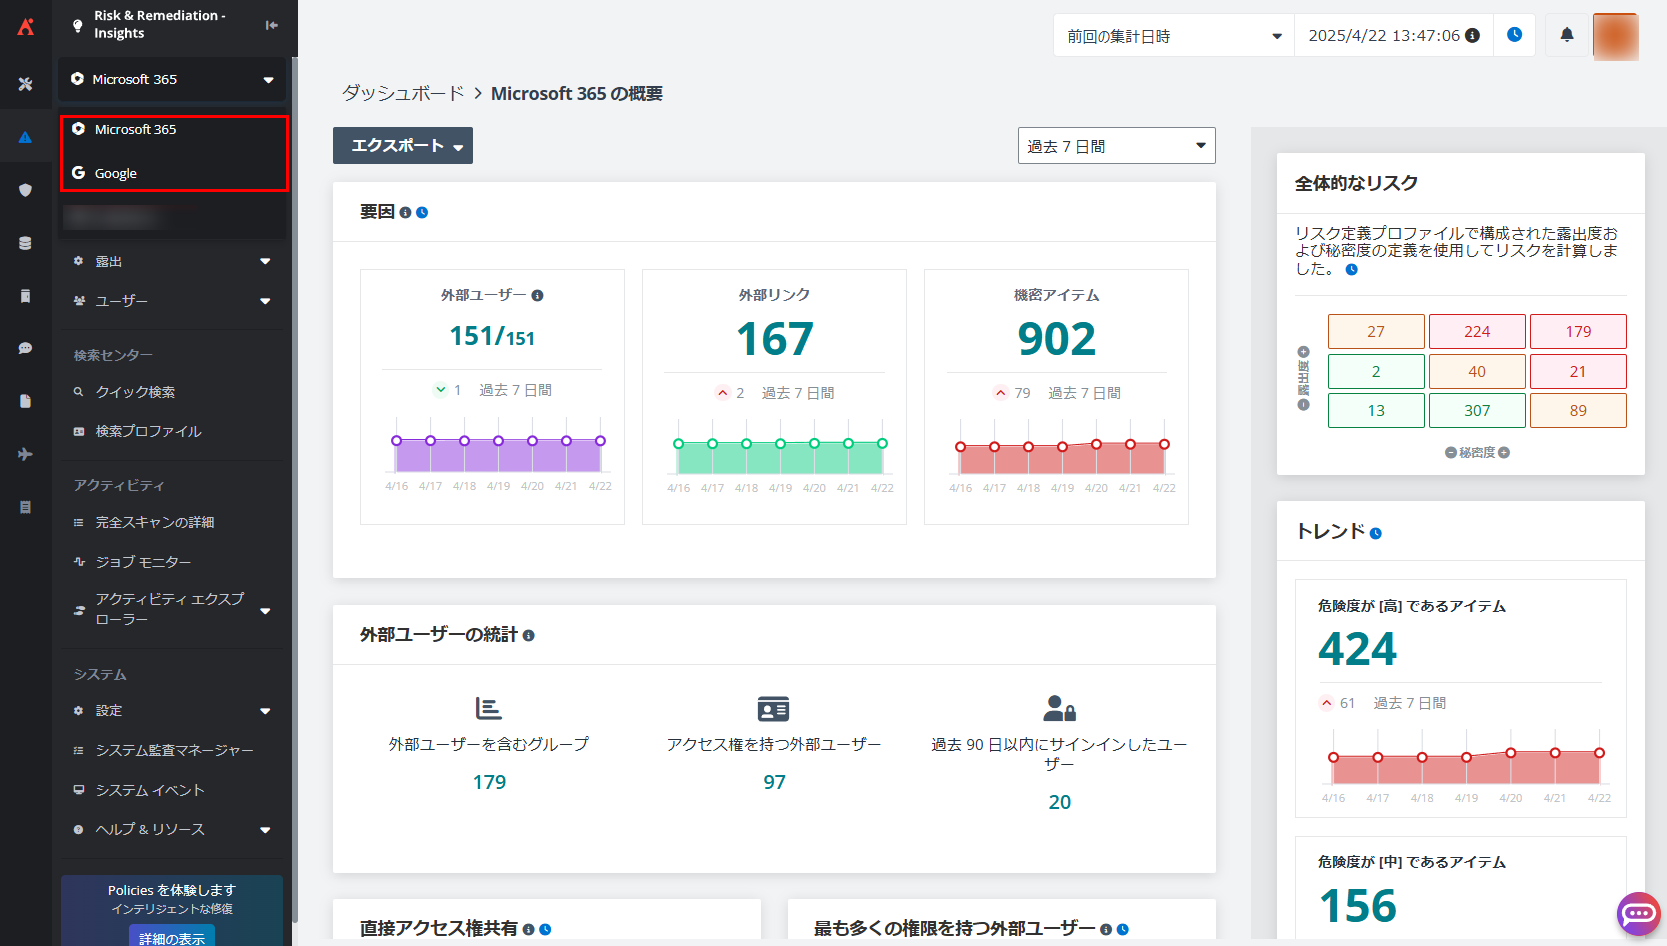
Task: Collapse the Microsoft 365 platform selector
Action: pos(172,79)
